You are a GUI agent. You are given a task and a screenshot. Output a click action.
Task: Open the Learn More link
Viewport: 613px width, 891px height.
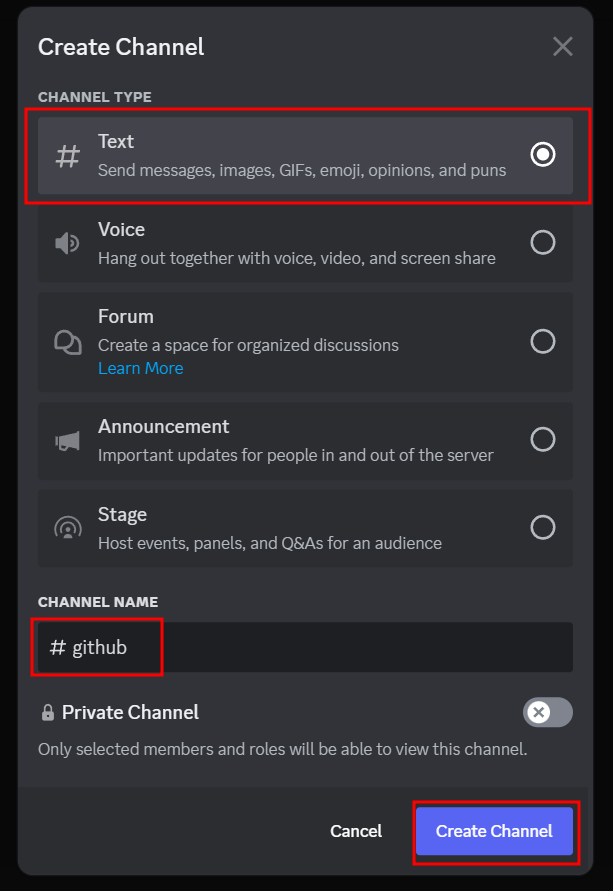pyautogui.click(x=140, y=368)
